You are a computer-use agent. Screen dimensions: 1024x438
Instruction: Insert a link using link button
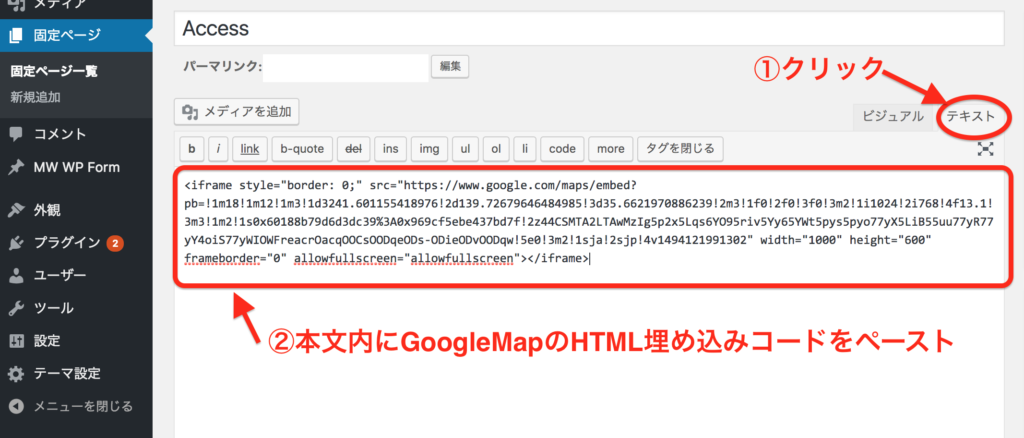(249, 149)
